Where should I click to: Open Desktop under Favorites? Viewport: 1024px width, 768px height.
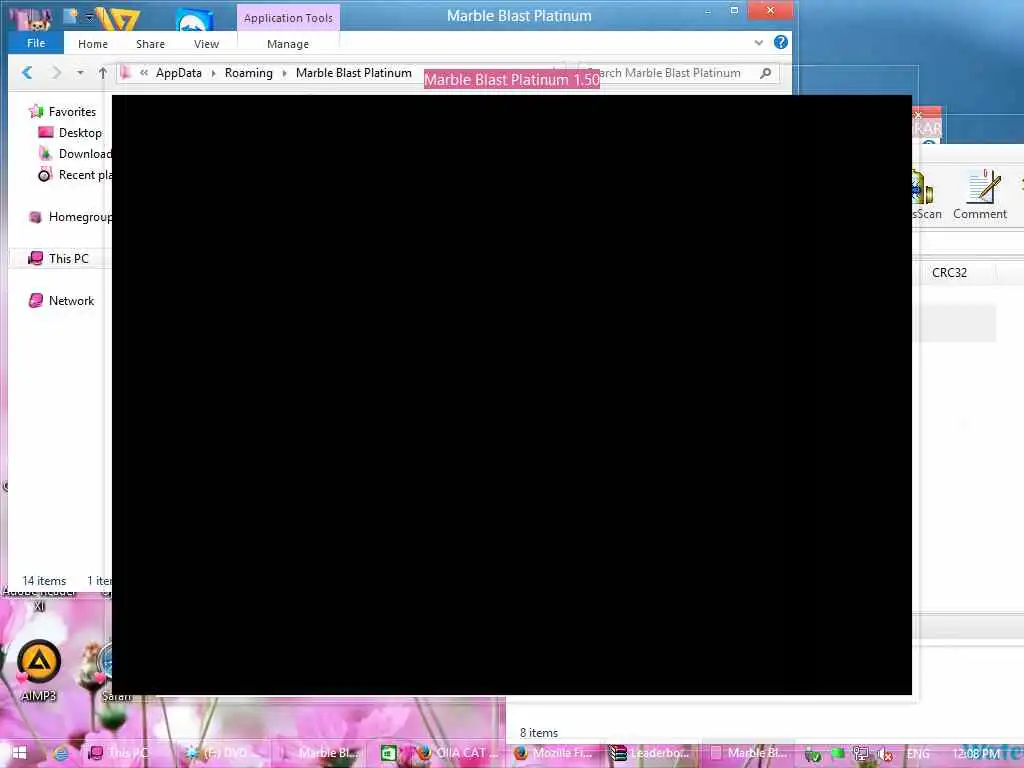(x=80, y=133)
